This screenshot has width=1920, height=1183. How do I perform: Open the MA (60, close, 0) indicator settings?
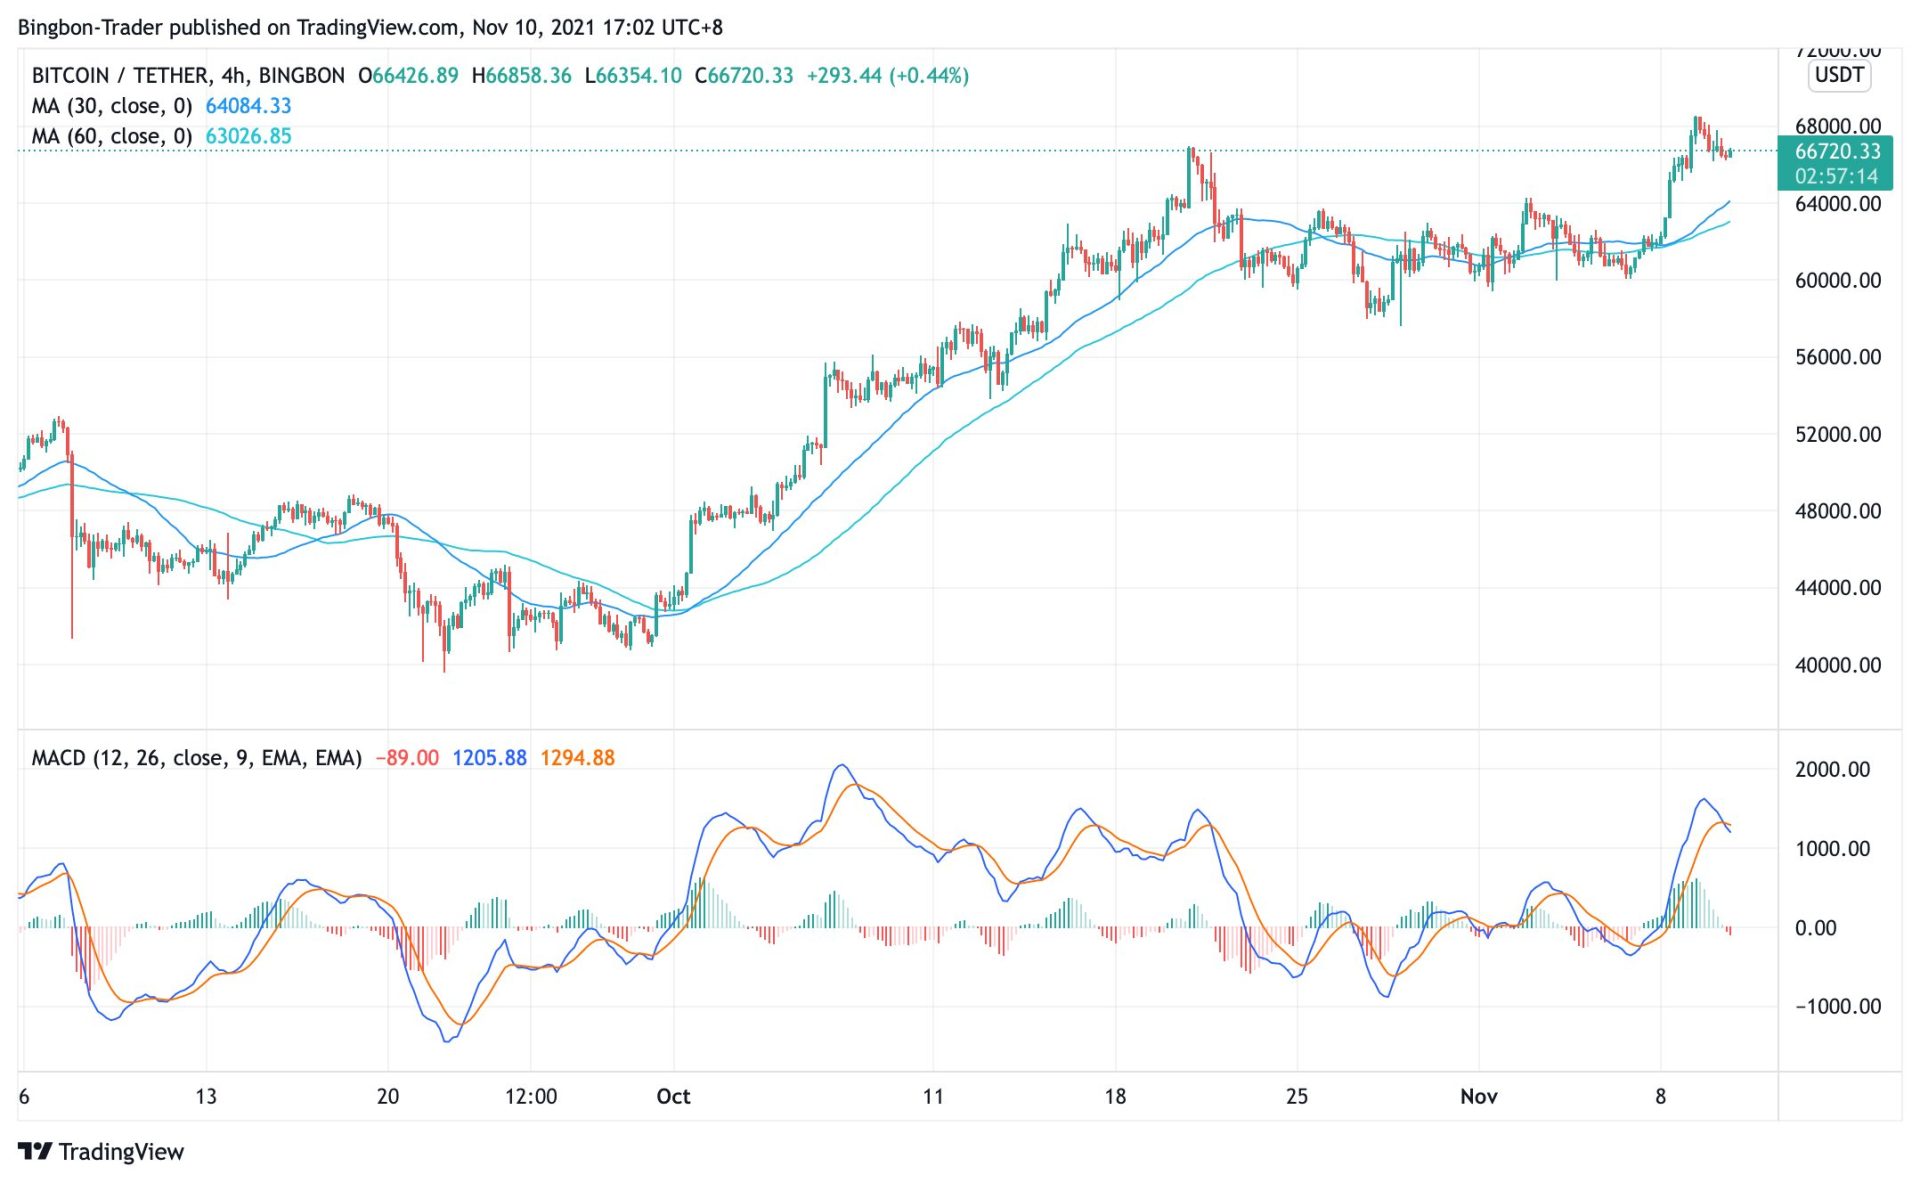coord(112,135)
